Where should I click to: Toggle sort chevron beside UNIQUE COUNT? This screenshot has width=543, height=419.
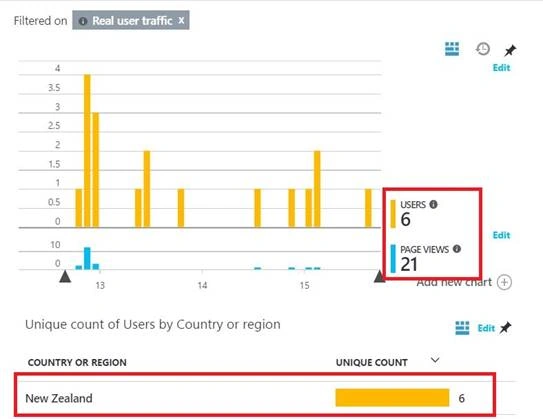click(435, 360)
